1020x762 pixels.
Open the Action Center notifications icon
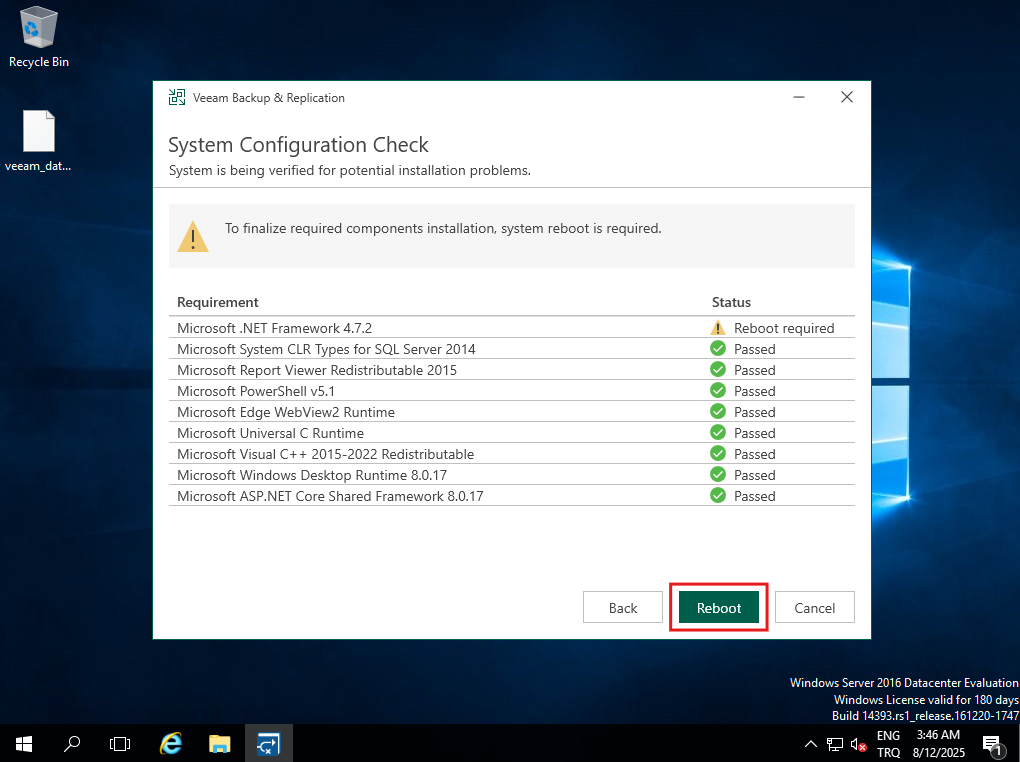pos(993,744)
